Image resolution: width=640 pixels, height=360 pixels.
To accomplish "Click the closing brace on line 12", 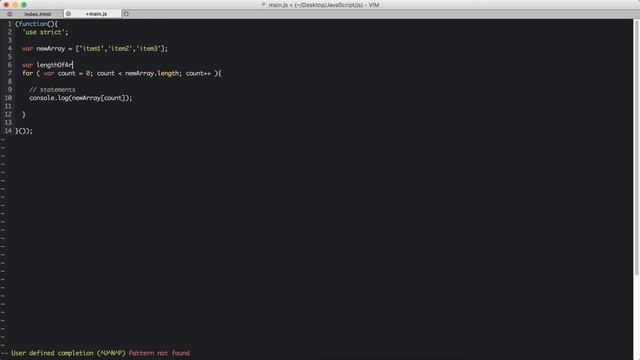I will (x=24, y=115).
